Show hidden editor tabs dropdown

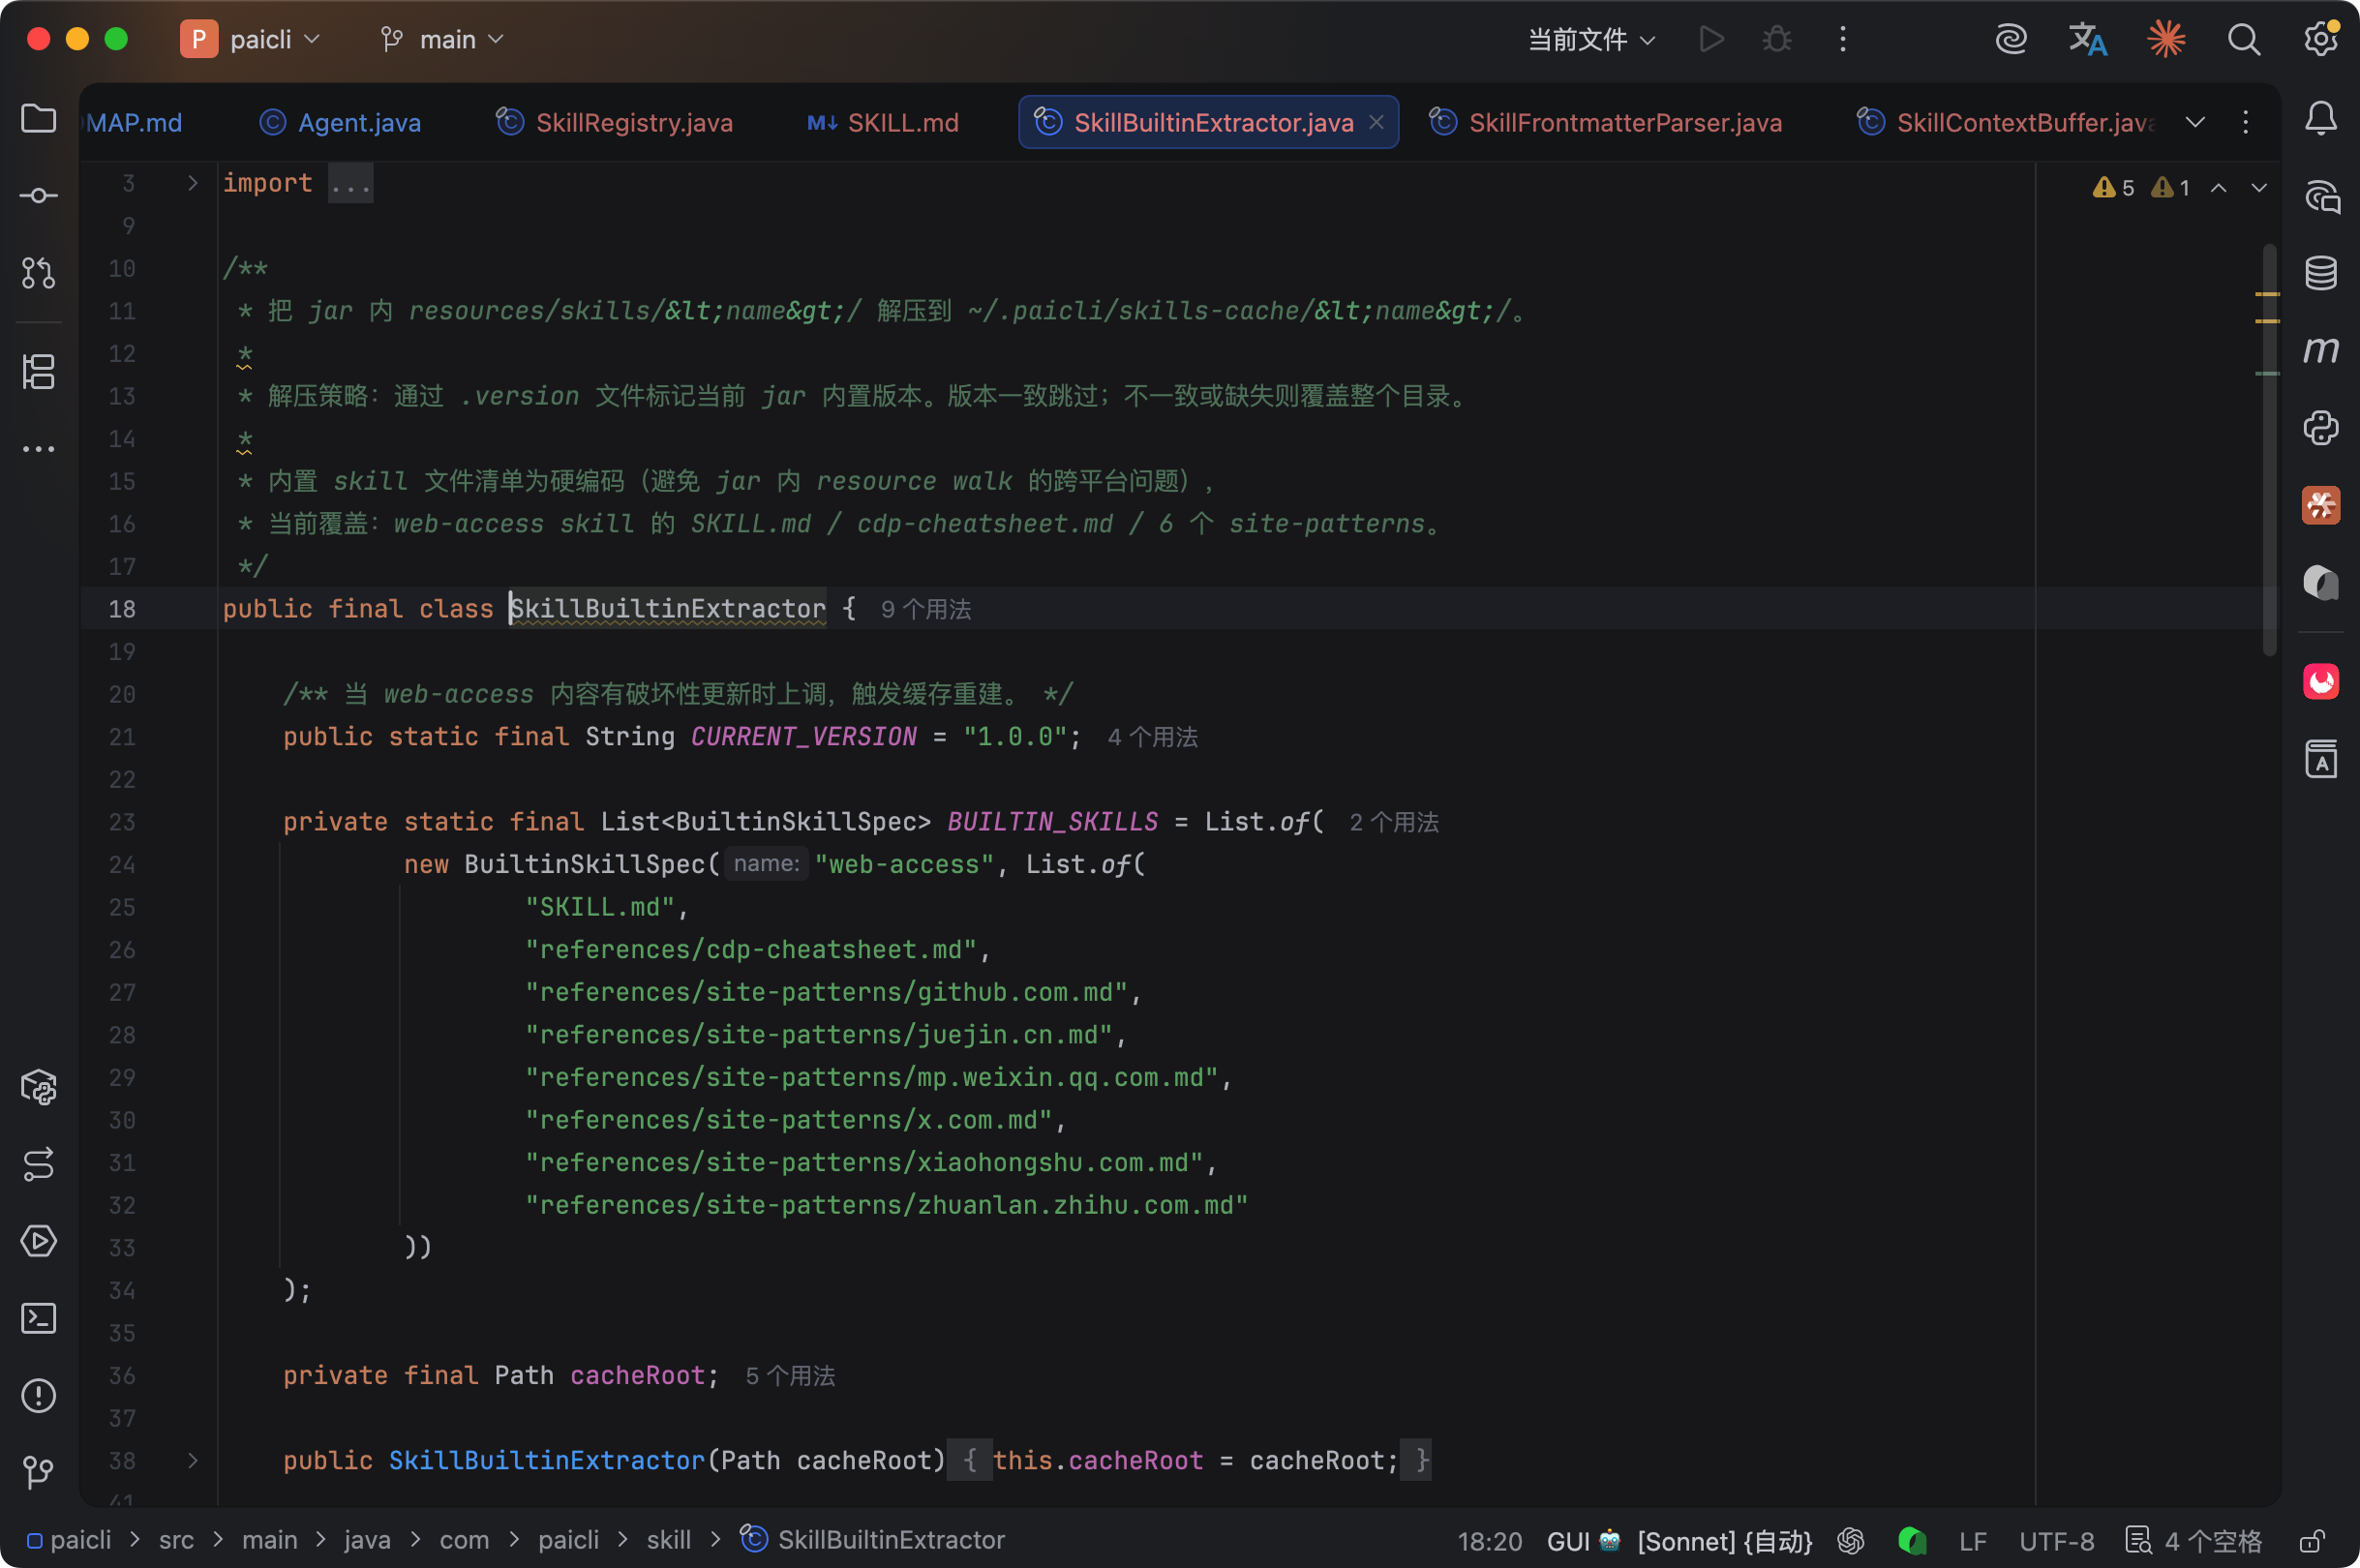(2195, 122)
